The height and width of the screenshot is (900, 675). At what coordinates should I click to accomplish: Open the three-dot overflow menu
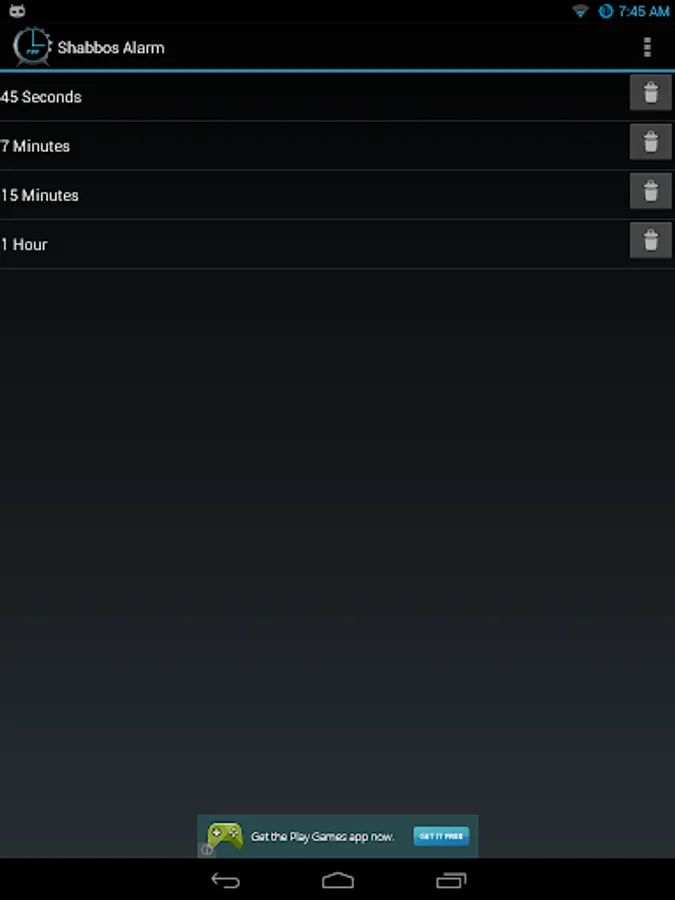click(x=647, y=48)
